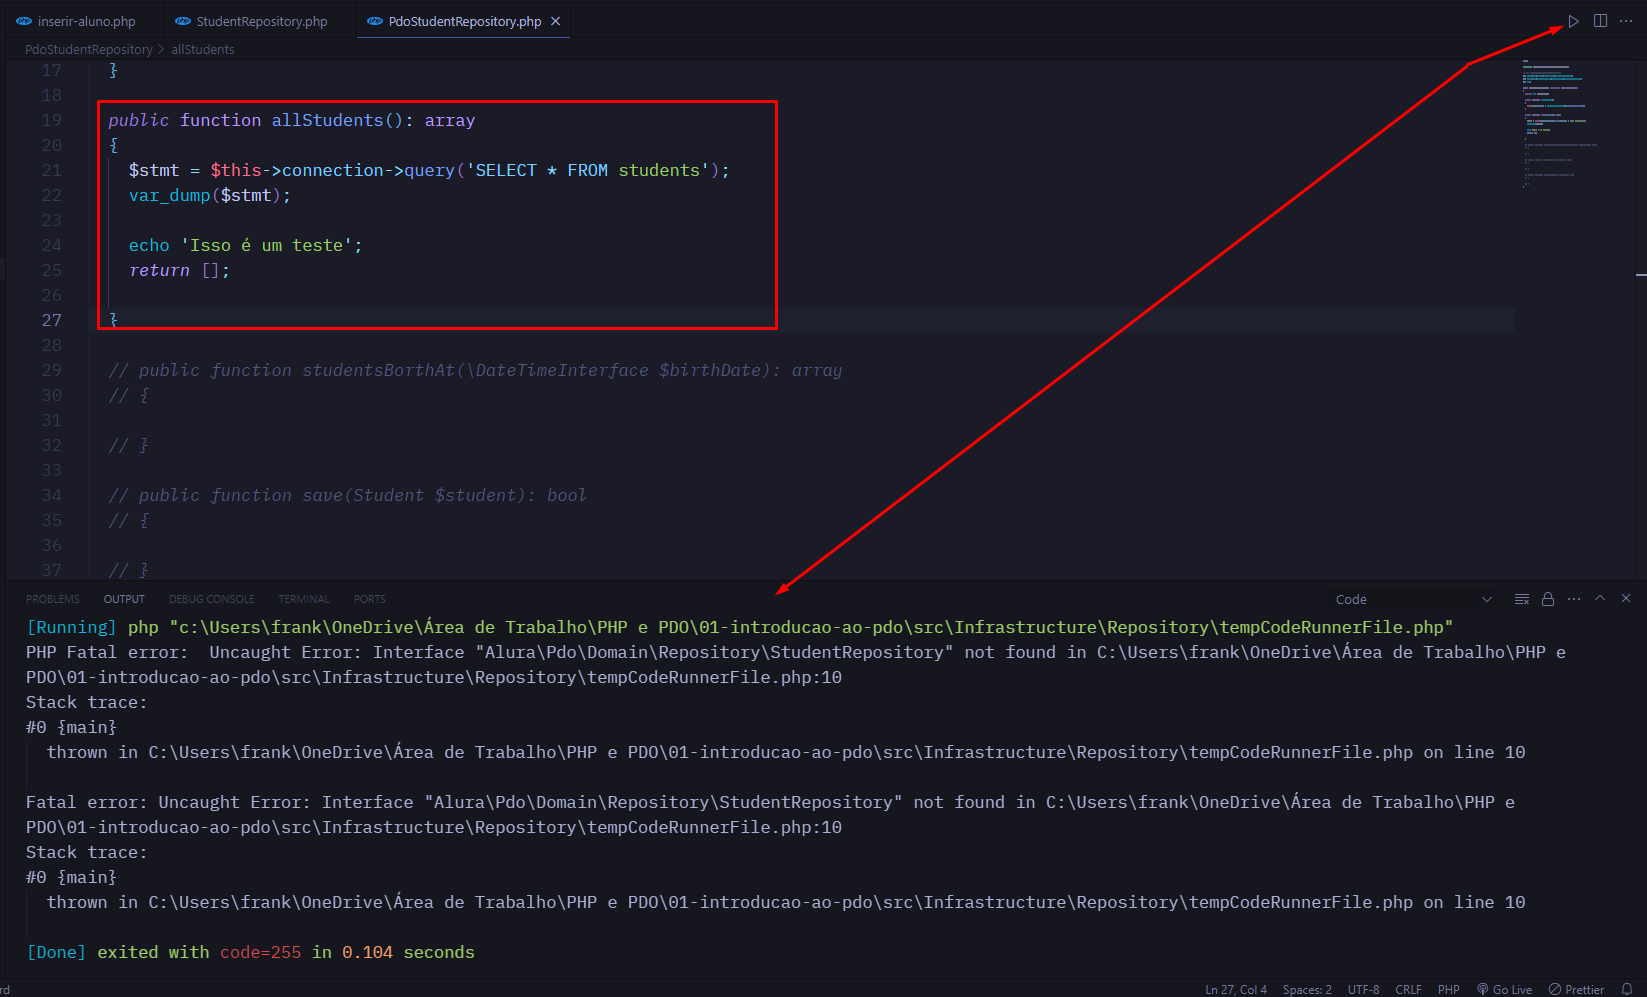Open the Code output channel dropdown
This screenshot has height=997, width=1647.
[x=1414, y=599]
